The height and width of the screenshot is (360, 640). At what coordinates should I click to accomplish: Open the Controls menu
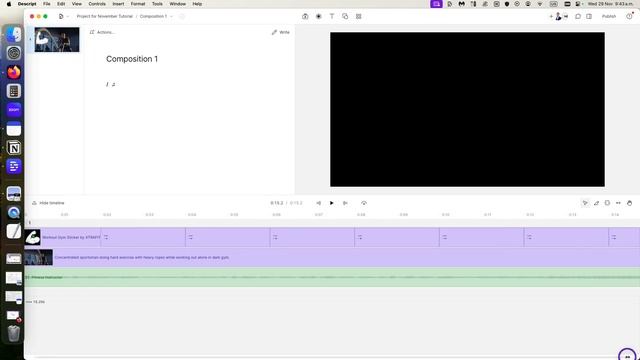pos(97,4)
